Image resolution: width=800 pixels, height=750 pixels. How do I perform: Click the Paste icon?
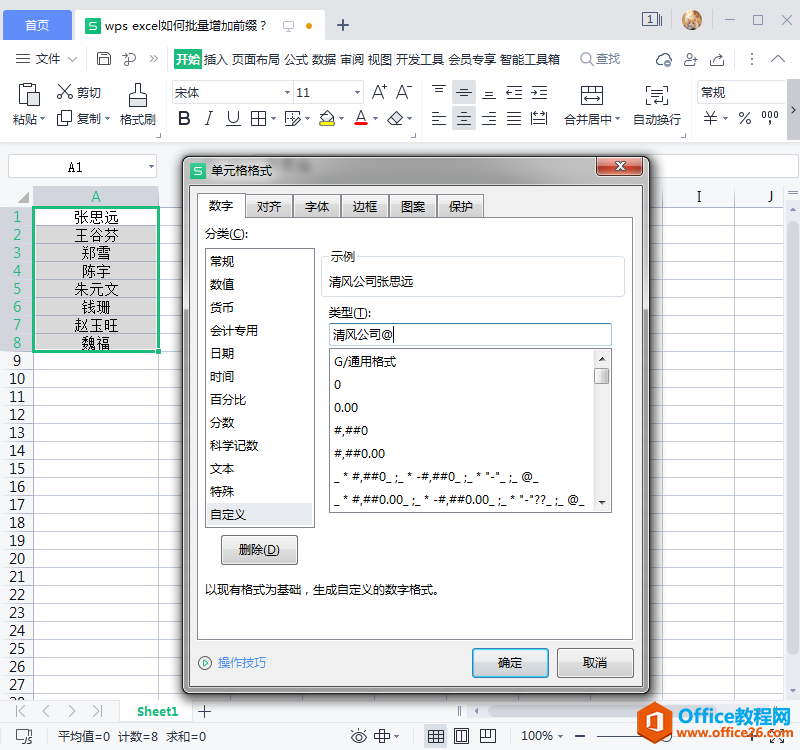click(29, 94)
